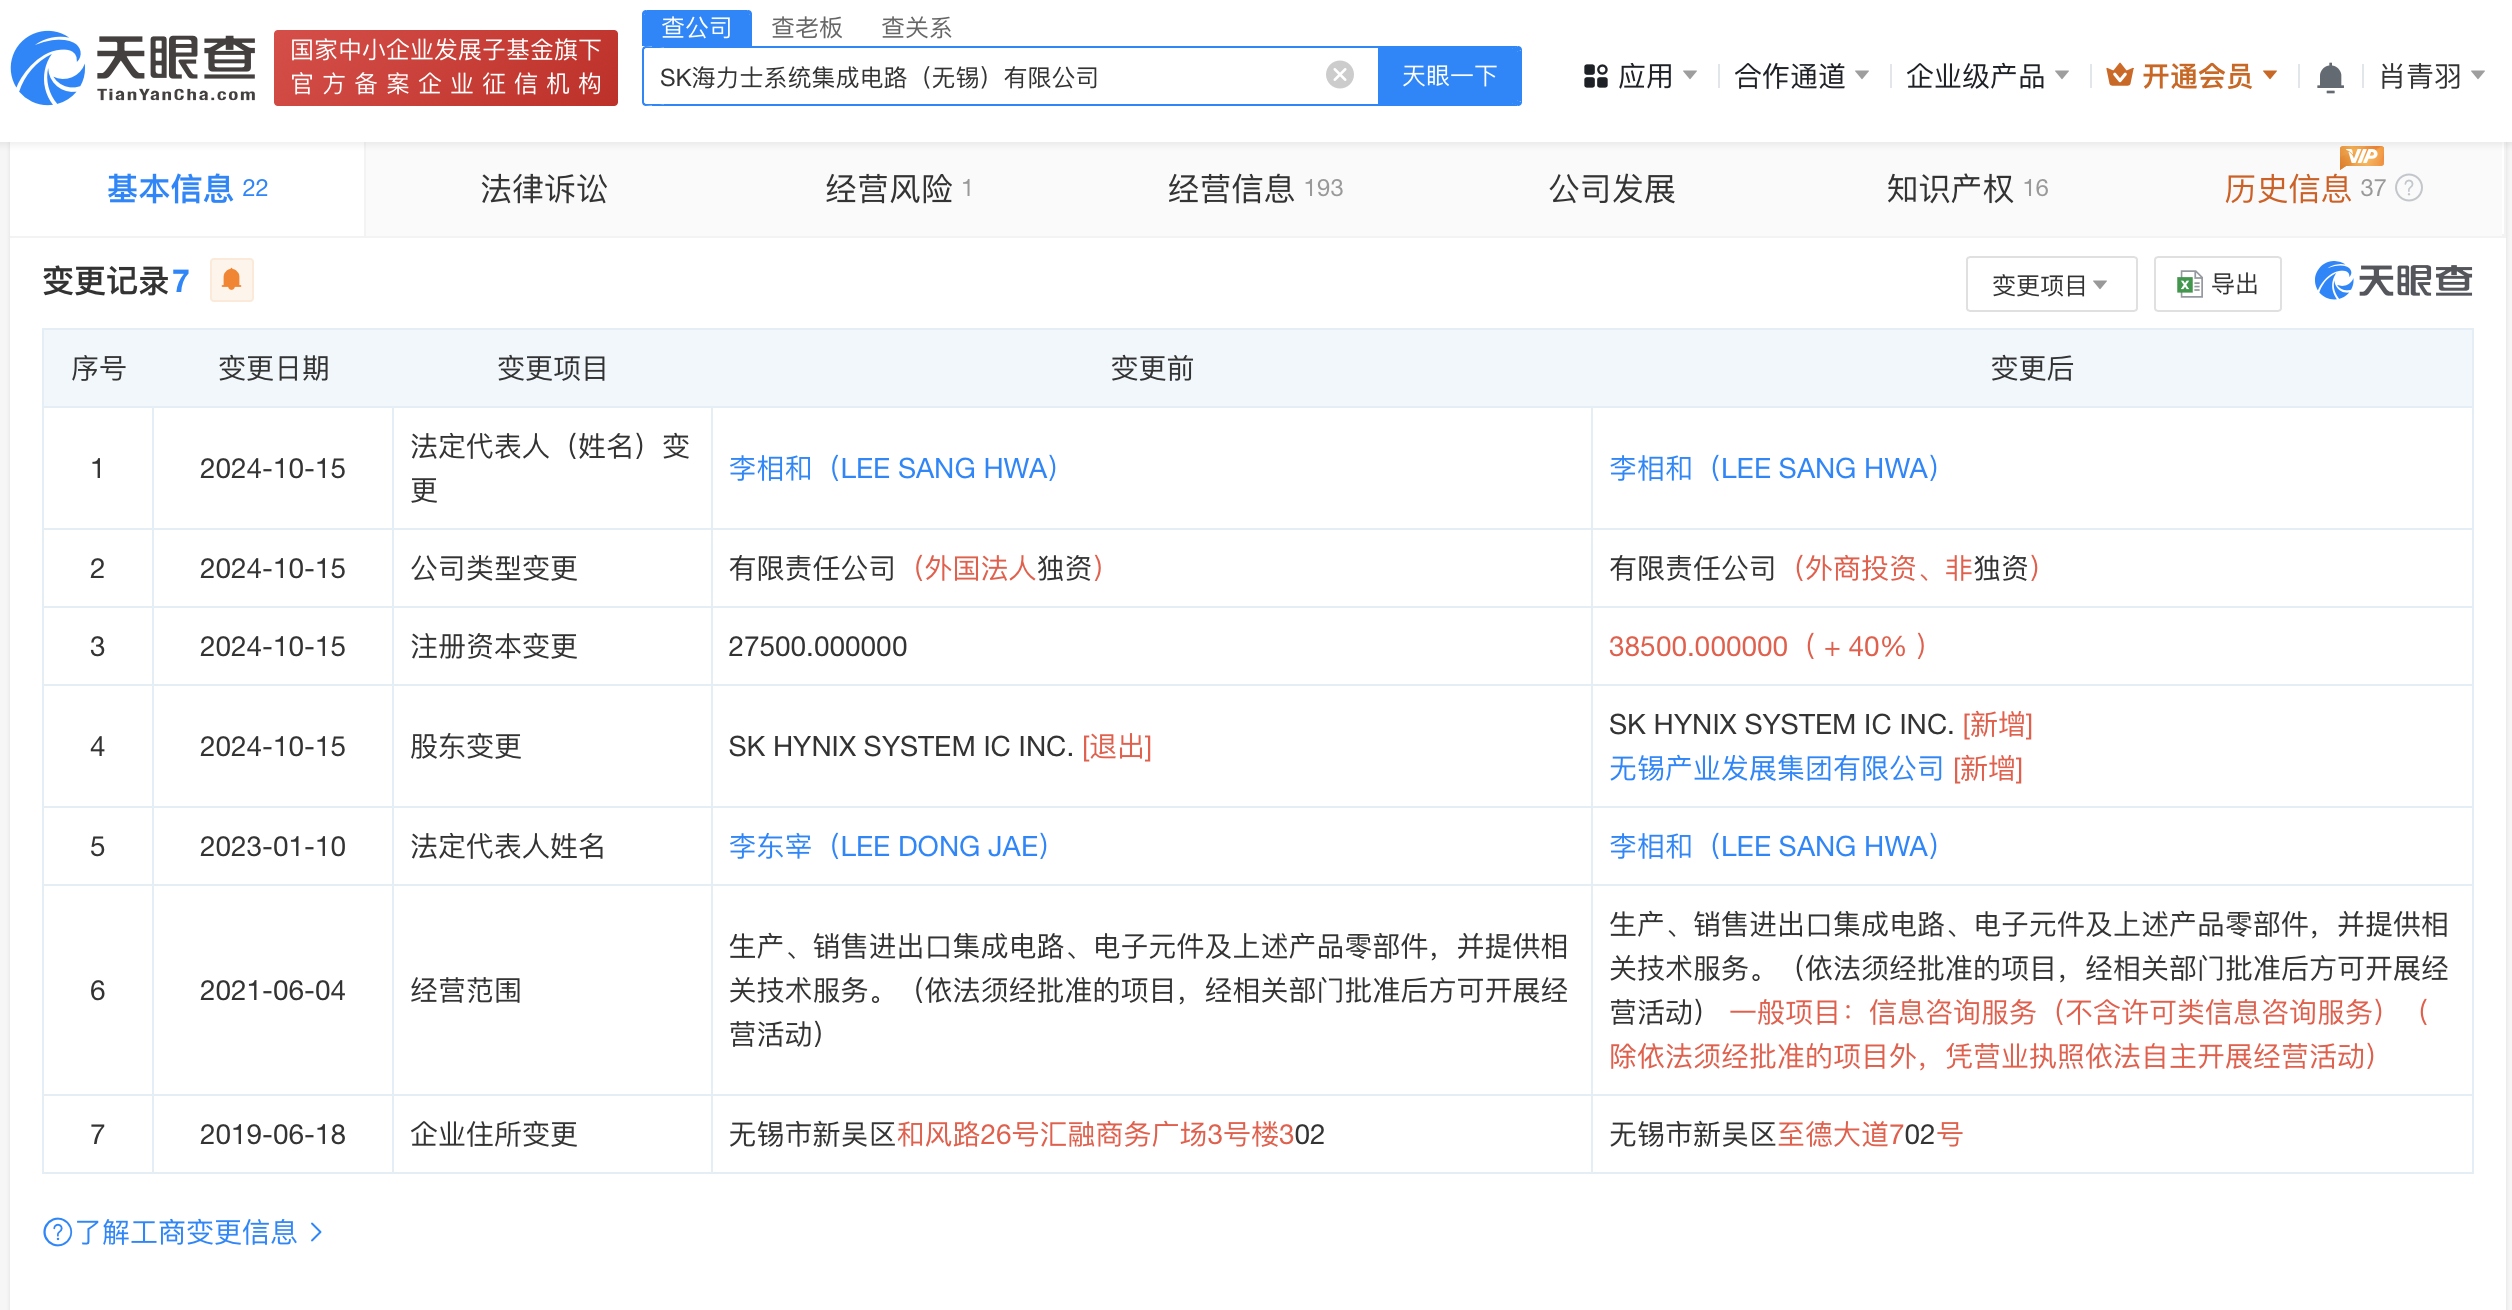Click the crown icon 开通会员
The height and width of the screenshot is (1310, 2512).
click(2119, 76)
